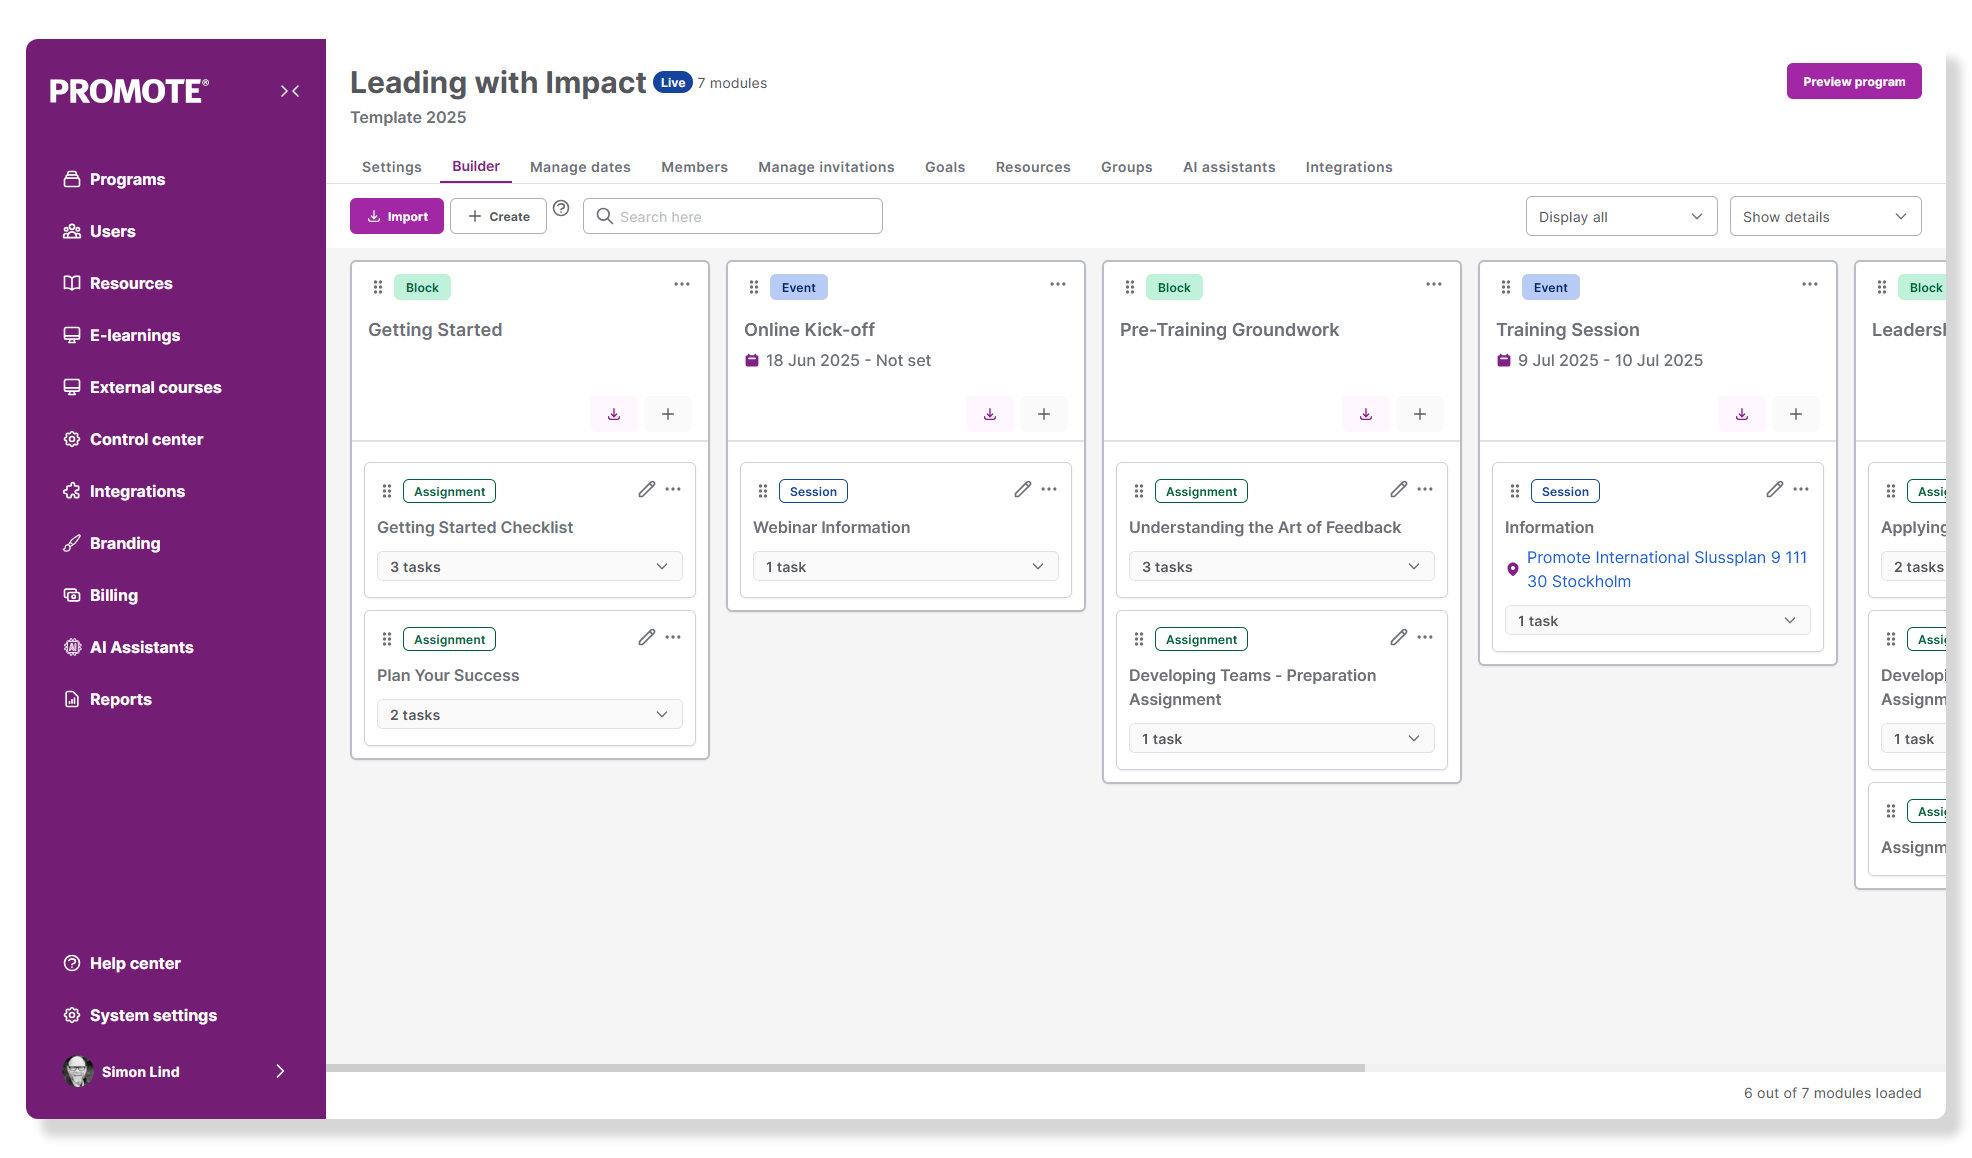Open more options for Training Session event
Viewport: 1972px width, 1158px height.
[1810, 285]
